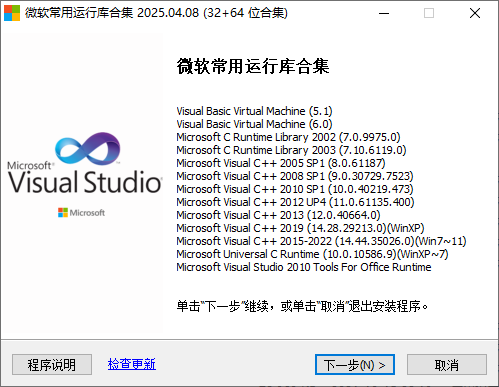Viewport: 499px width, 387px height.
Task: Click the Visual Studio infinity logo
Action: (88, 149)
